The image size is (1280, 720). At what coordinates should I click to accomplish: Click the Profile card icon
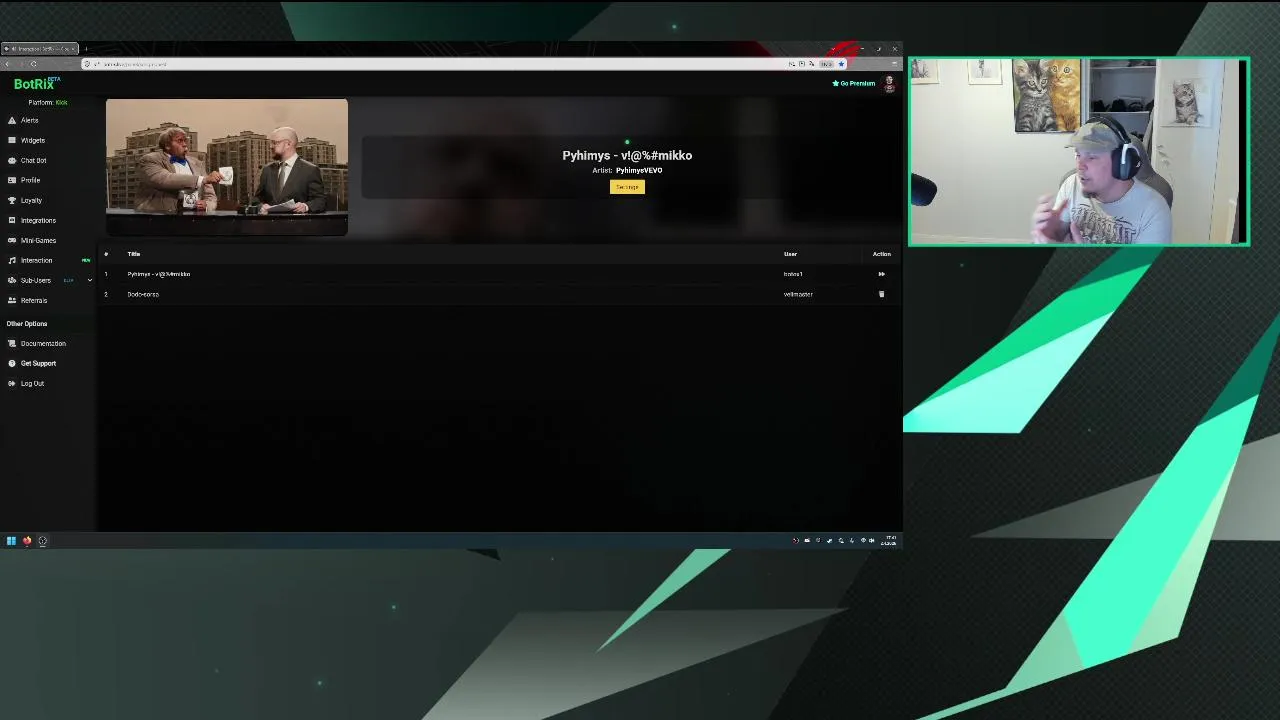tap(12, 180)
